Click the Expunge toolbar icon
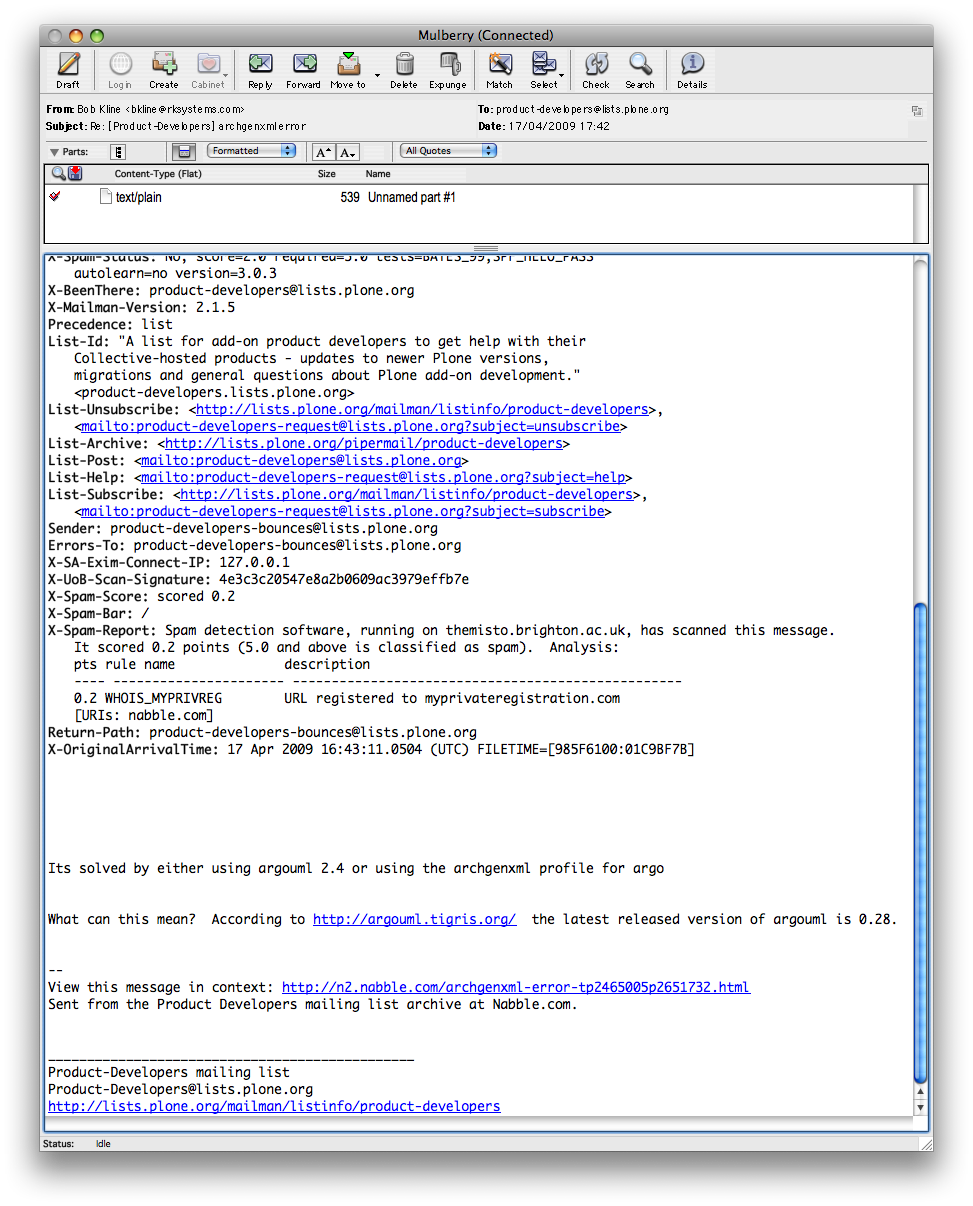 pyautogui.click(x=448, y=69)
